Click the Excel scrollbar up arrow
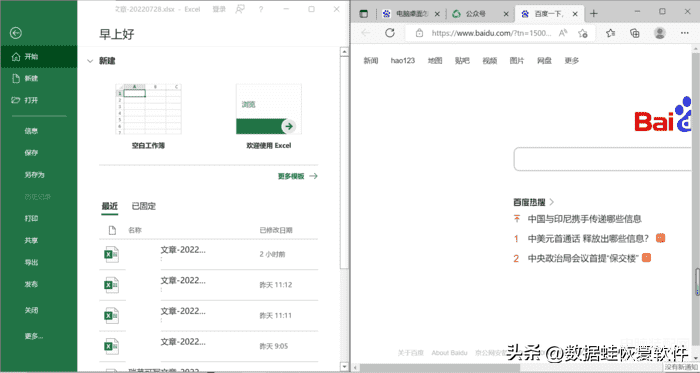 point(344,52)
